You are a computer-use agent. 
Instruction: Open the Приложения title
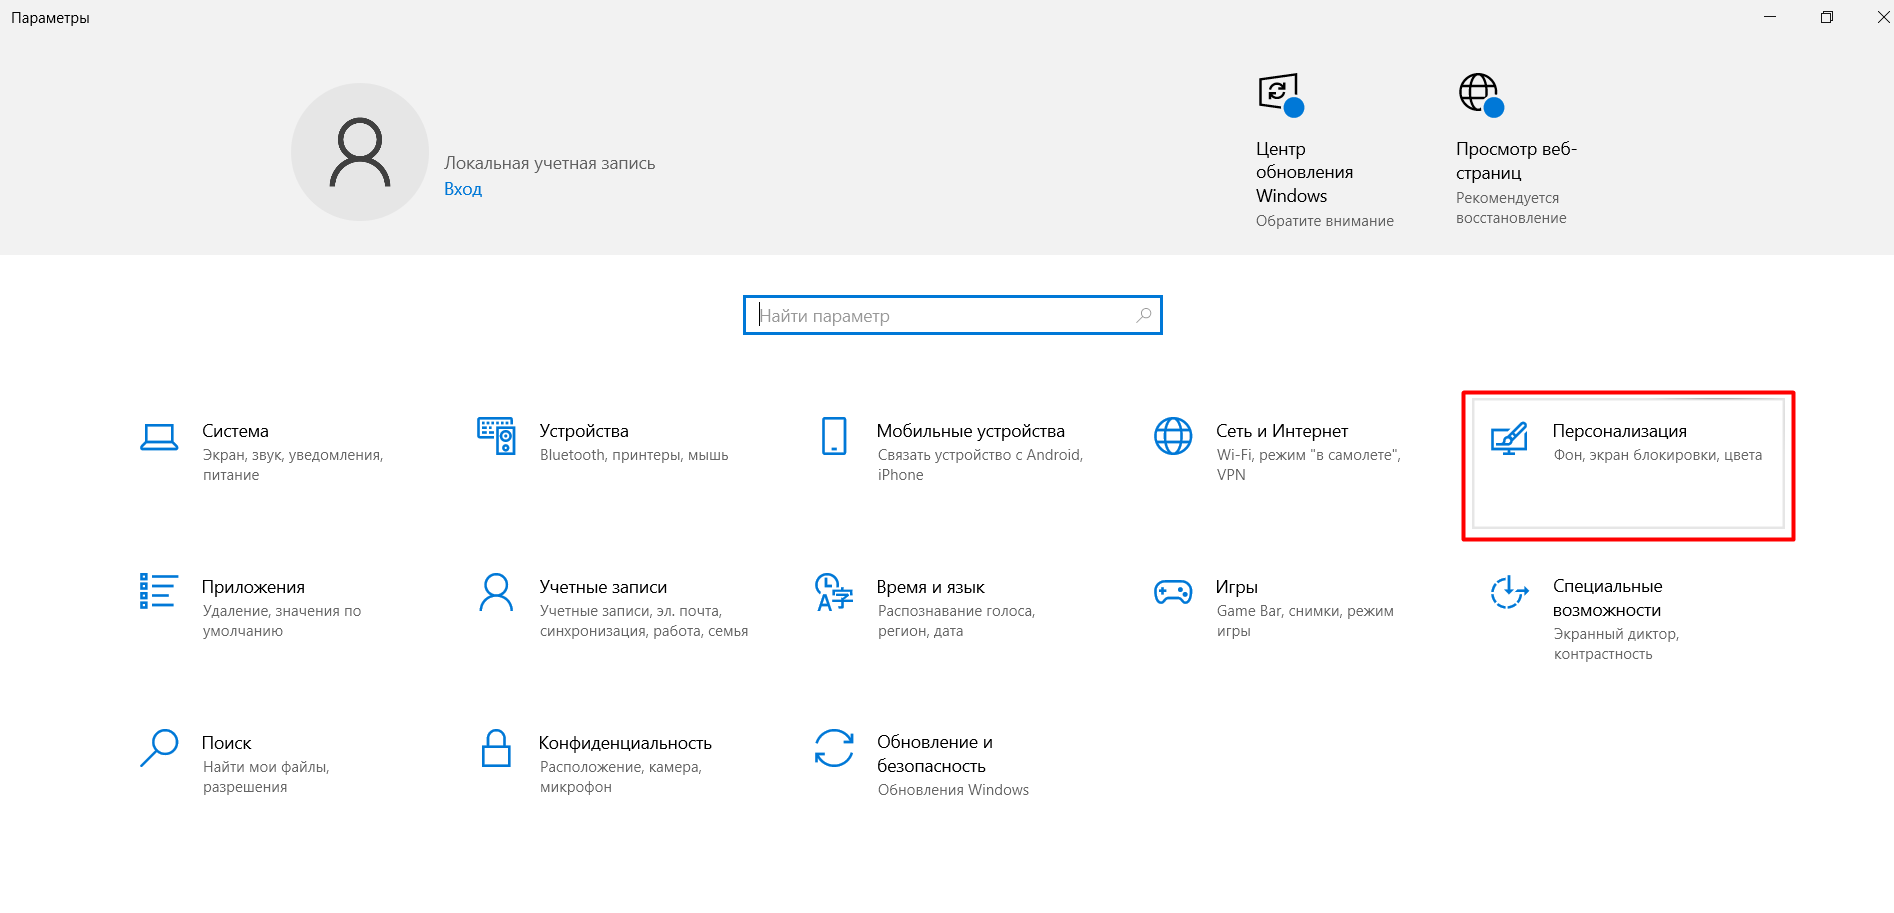(253, 587)
